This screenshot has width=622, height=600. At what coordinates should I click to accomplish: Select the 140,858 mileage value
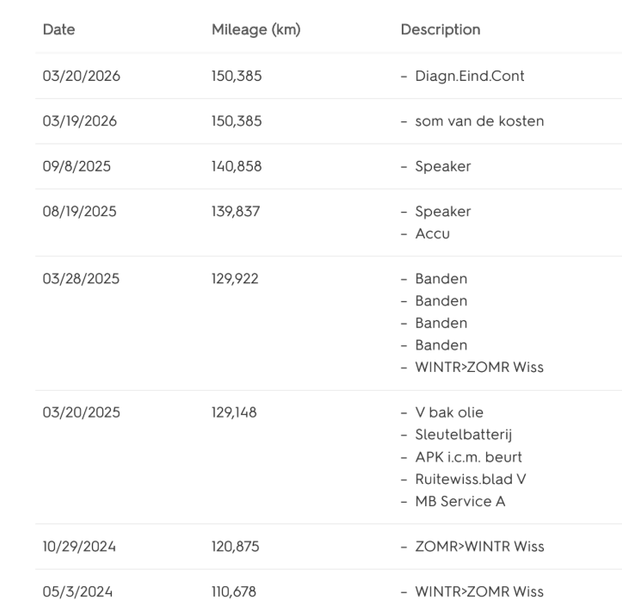[237, 166]
